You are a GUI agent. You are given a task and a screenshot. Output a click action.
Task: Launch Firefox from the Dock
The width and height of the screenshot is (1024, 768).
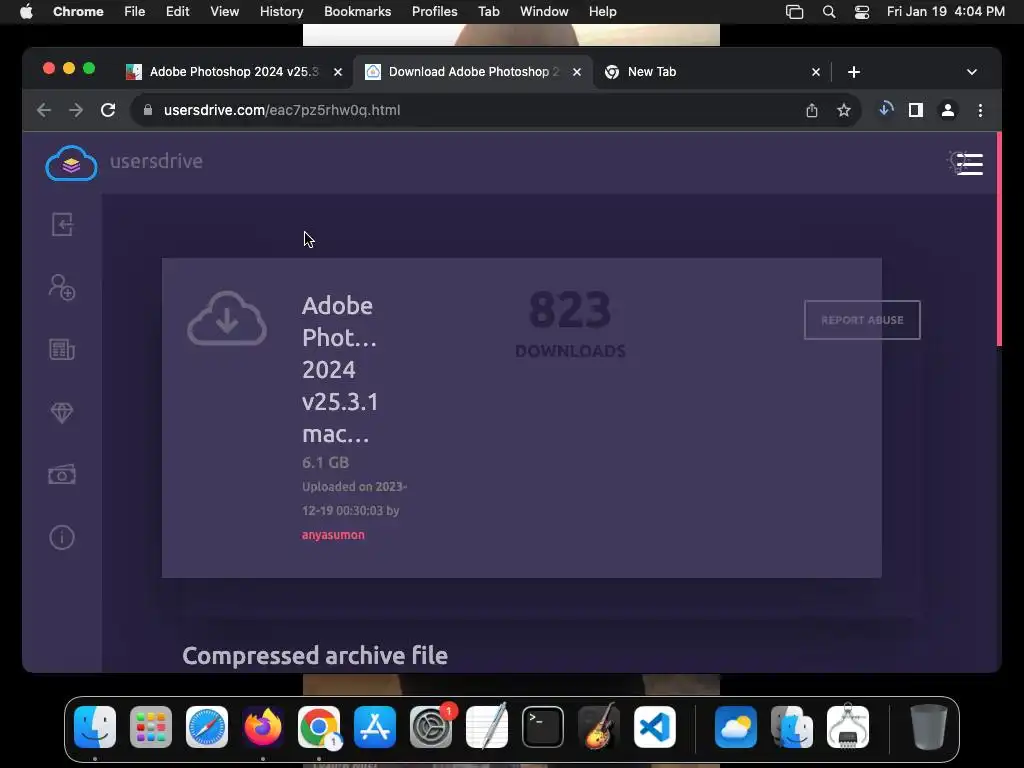263,727
